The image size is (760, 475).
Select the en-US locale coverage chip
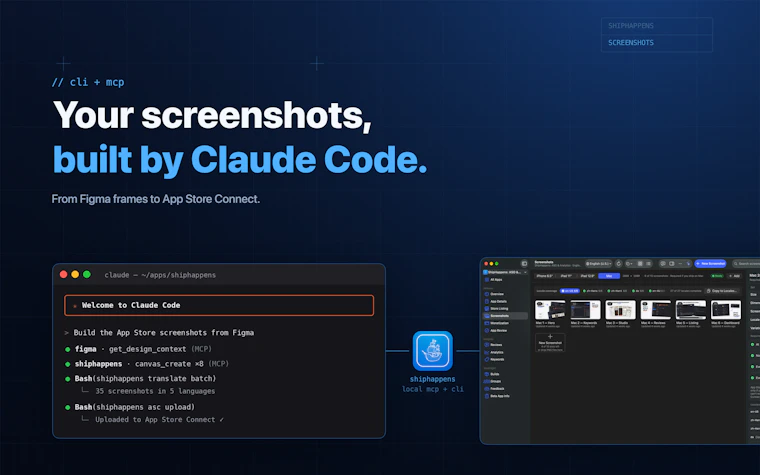(570, 291)
